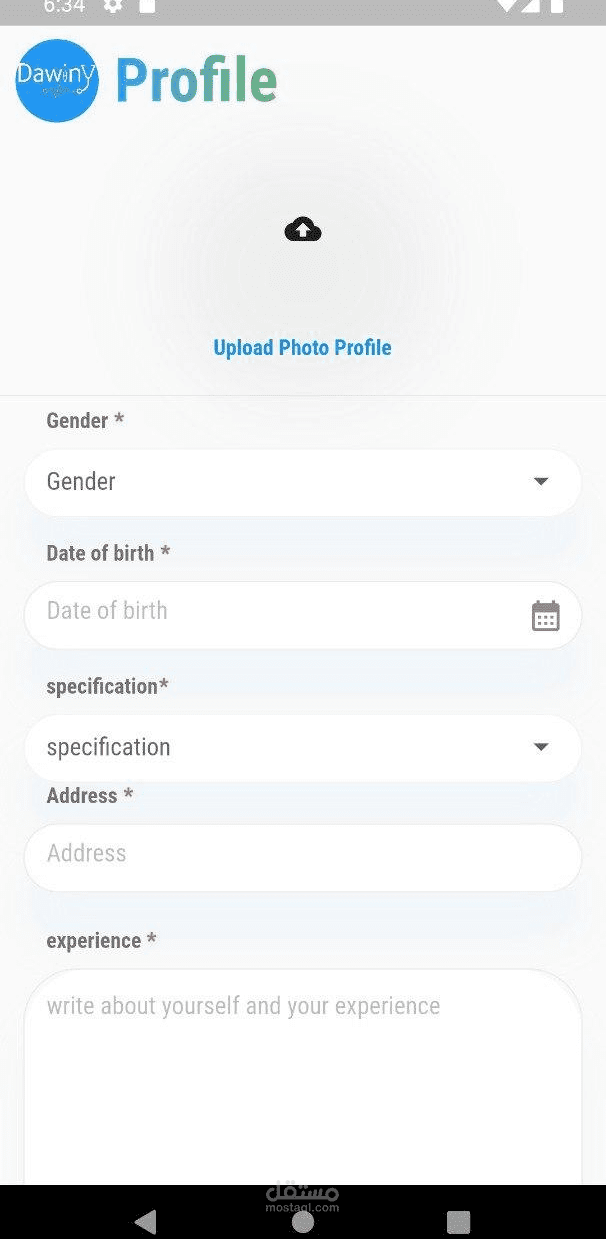Viewport: 606px width, 1239px height.
Task: Tap the Android home circle button
Action: [303, 1221]
